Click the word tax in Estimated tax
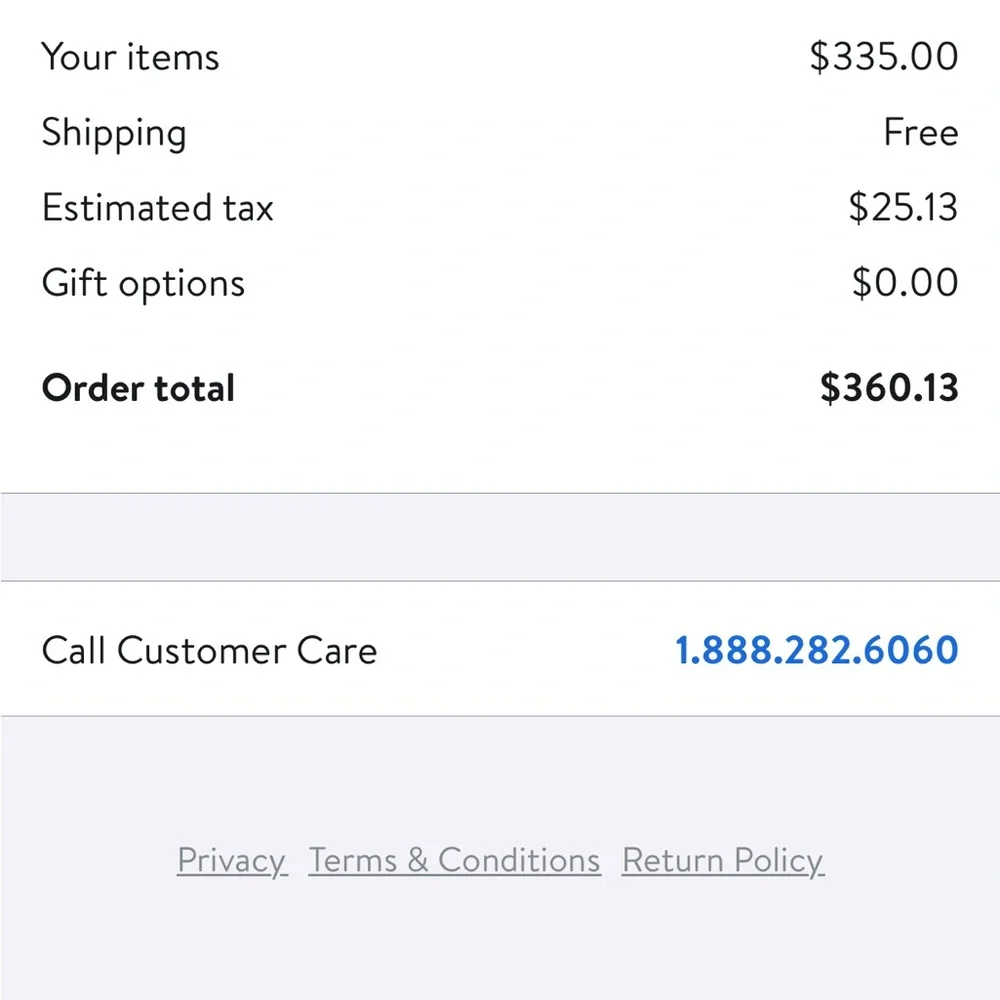The height and width of the screenshot is (1000, 1000). 248,209
